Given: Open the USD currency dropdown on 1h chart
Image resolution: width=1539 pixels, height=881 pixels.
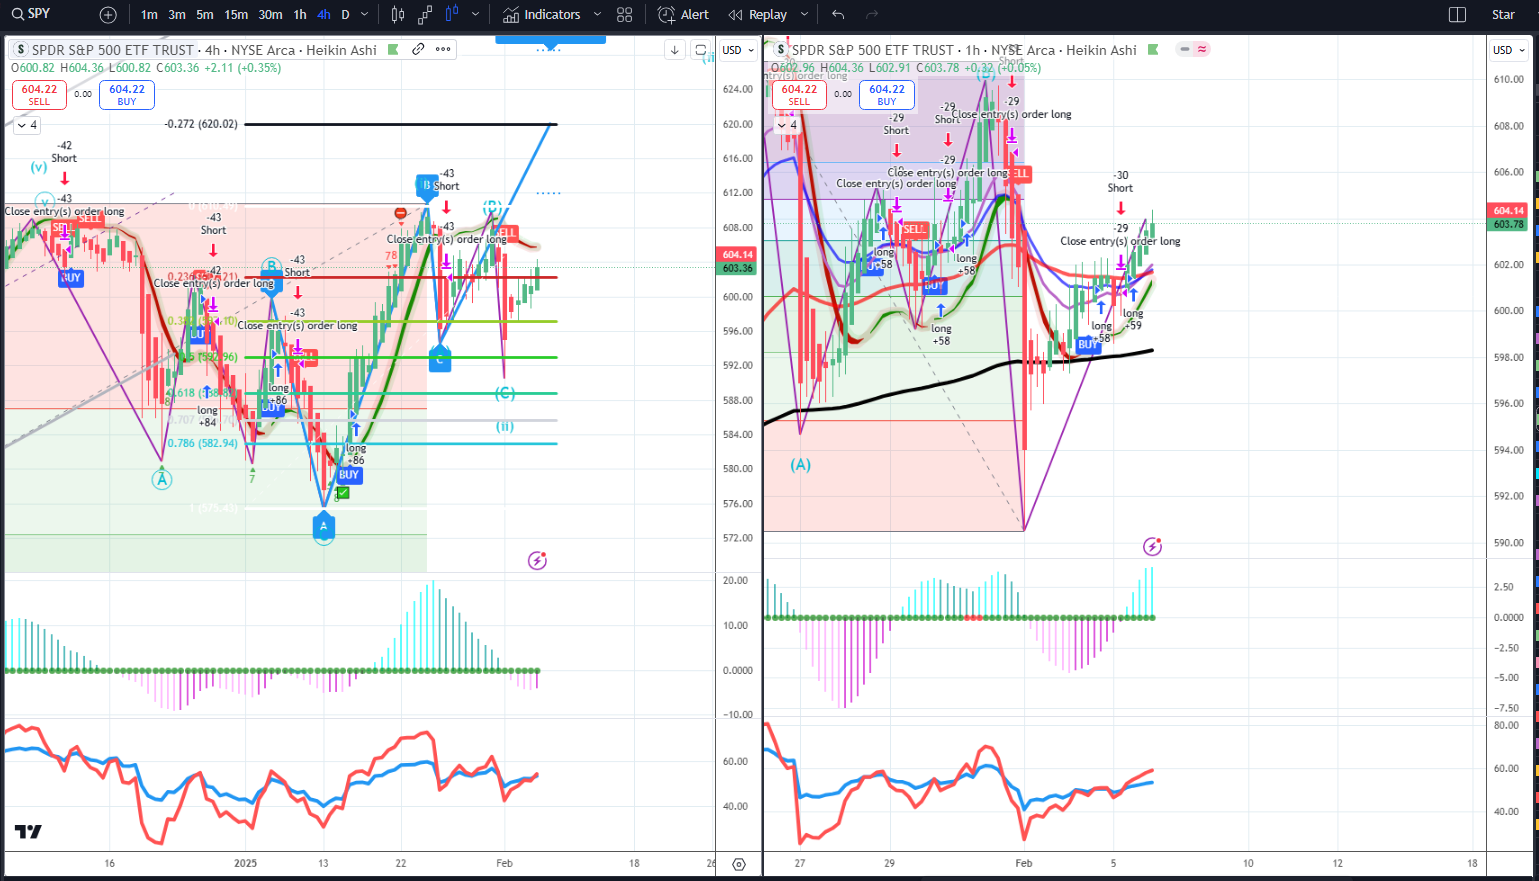Looking at the screenshot, I should point(1510,50).
